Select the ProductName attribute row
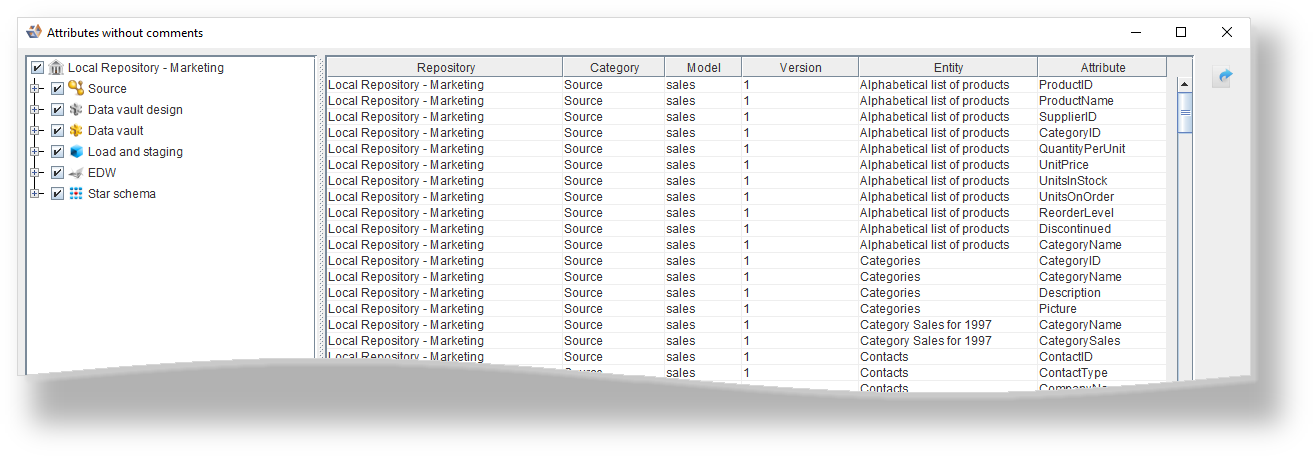1314x457 pixels. tap(1076, 101)
